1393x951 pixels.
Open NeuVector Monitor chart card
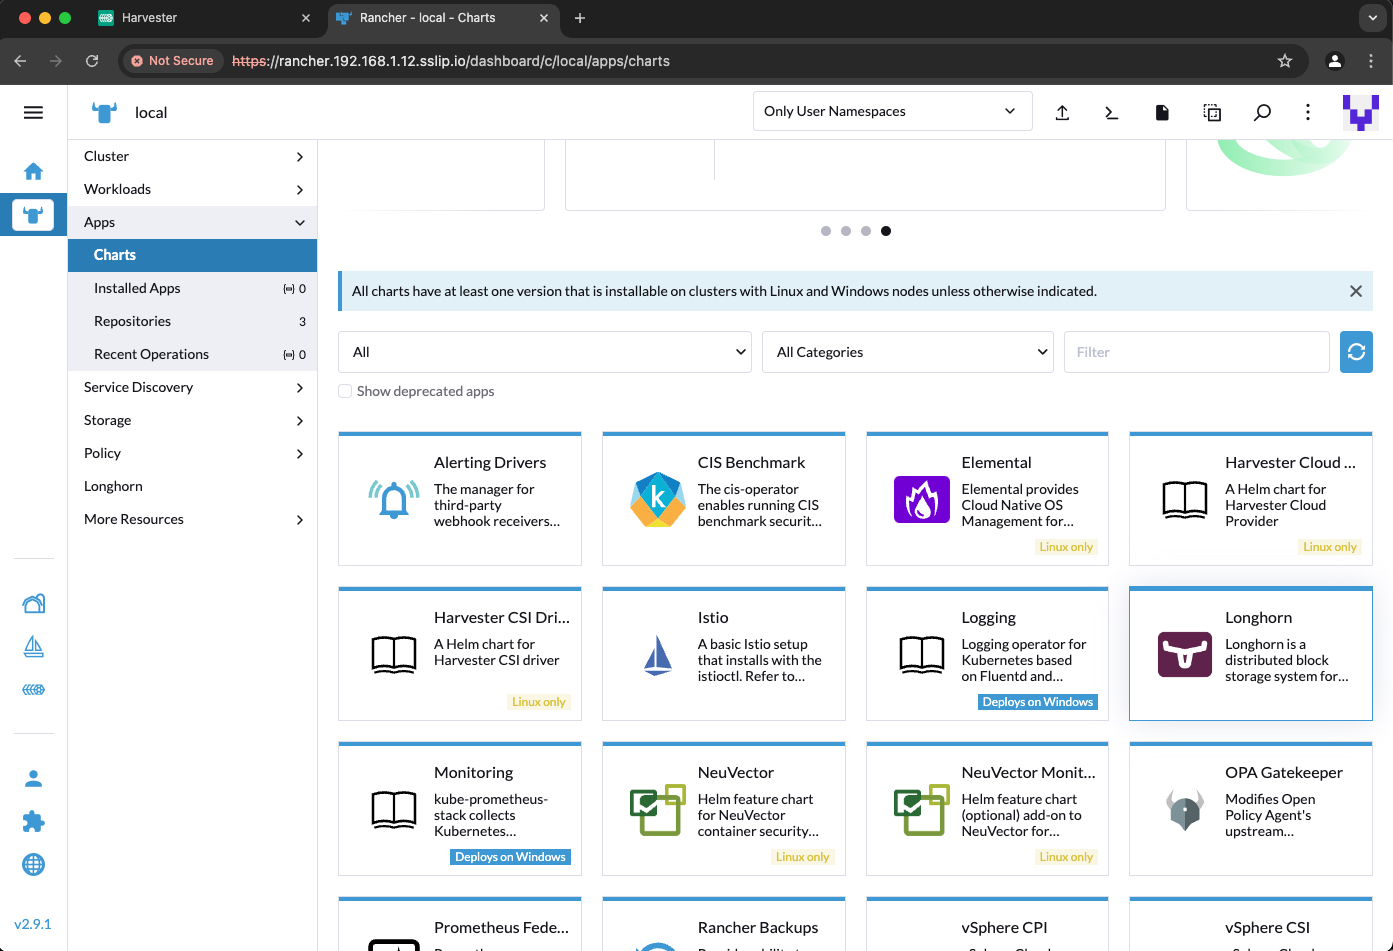pyautogui.click(x=987, y=808)
